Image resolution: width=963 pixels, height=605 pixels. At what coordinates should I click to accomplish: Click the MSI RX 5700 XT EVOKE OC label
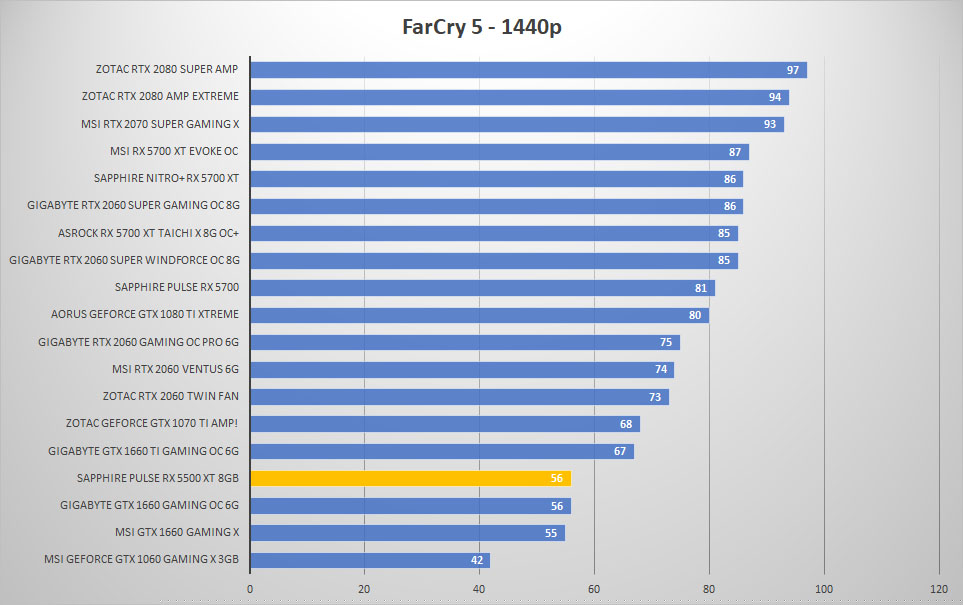(174, 151)
